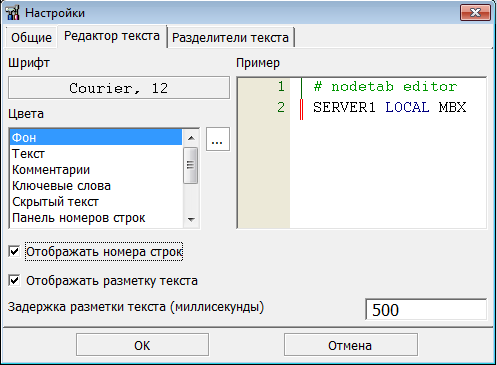
Task: Choose Комментарии in the colors list
Action: point(96,170)
